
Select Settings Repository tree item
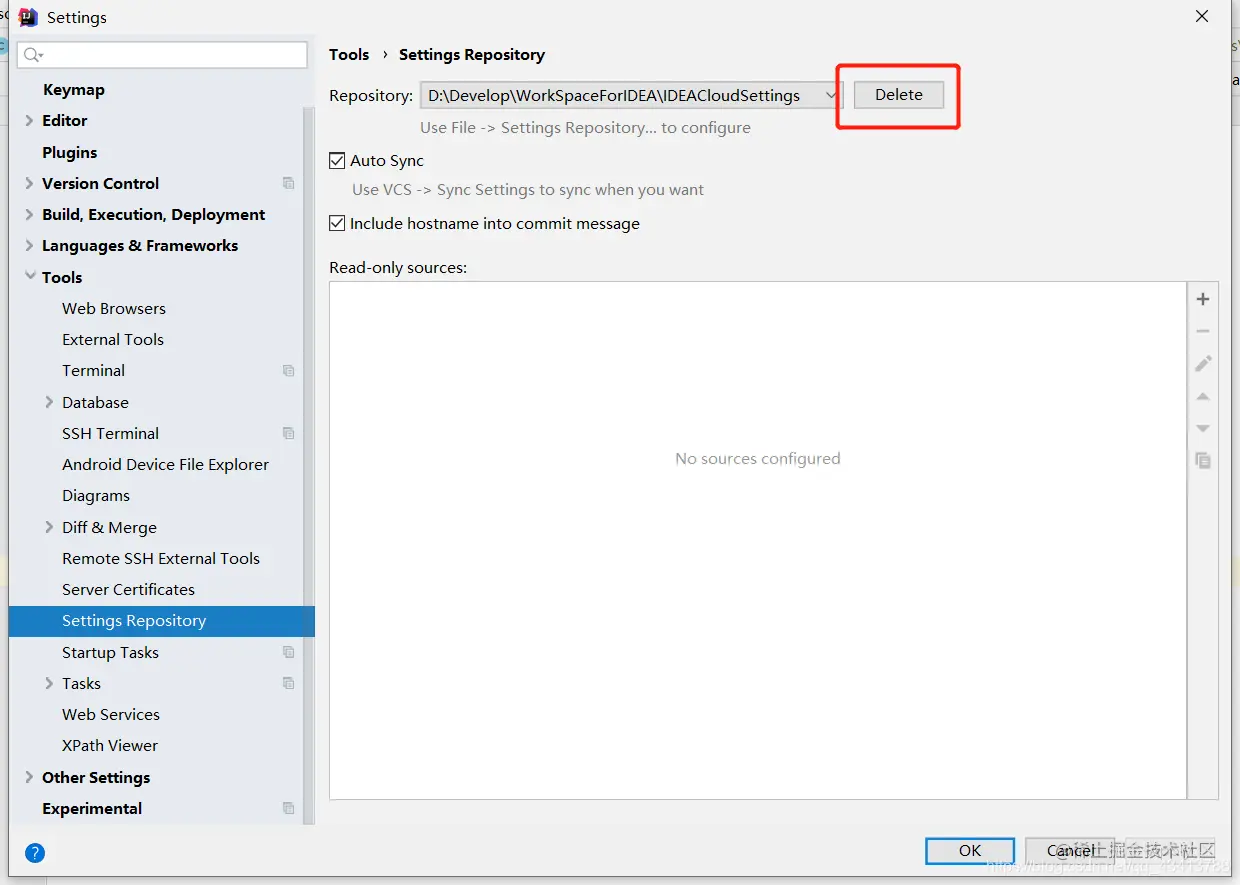point(162,621)
